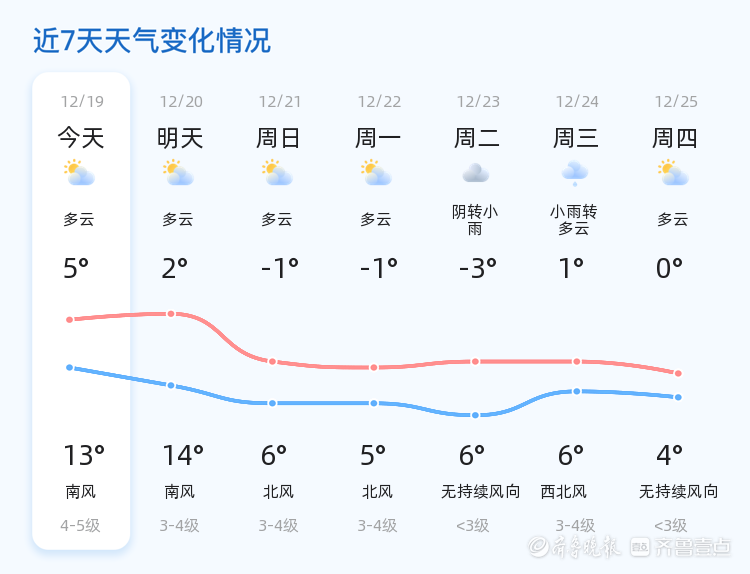Click the 近7天天气变化情况 title
This screenshot has height=574, width=750.
tap(152, 41)
